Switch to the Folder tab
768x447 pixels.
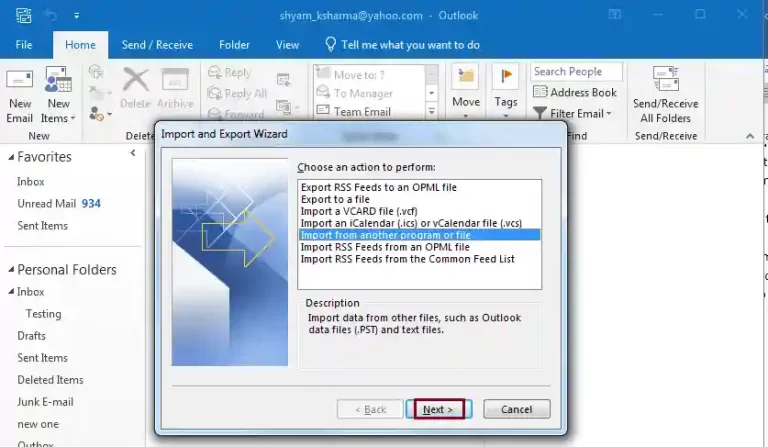tap(234, 45)
